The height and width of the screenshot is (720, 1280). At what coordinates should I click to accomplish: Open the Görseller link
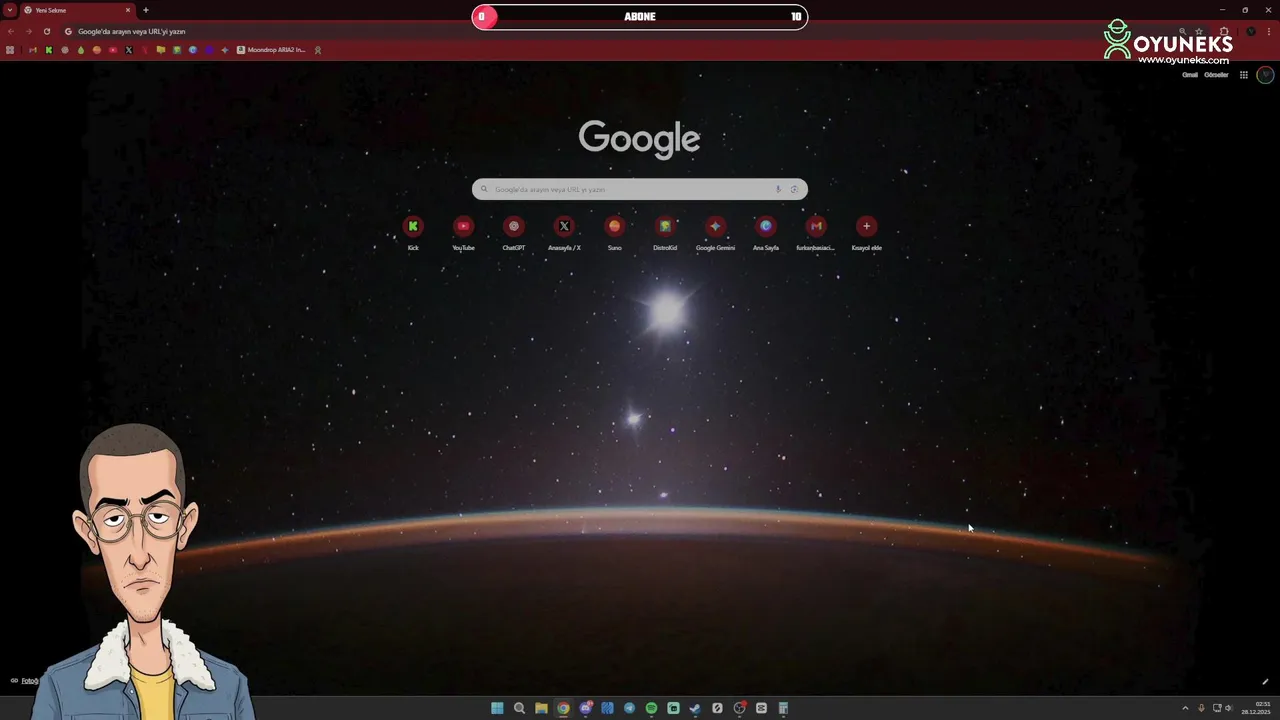click(x=1216, y=75)
